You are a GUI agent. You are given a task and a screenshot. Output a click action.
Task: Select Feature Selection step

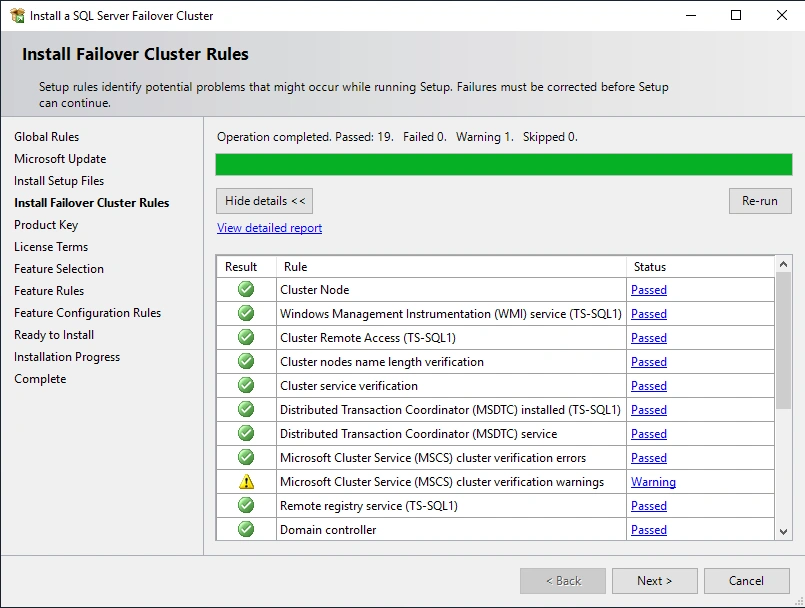tap(59, 269)
